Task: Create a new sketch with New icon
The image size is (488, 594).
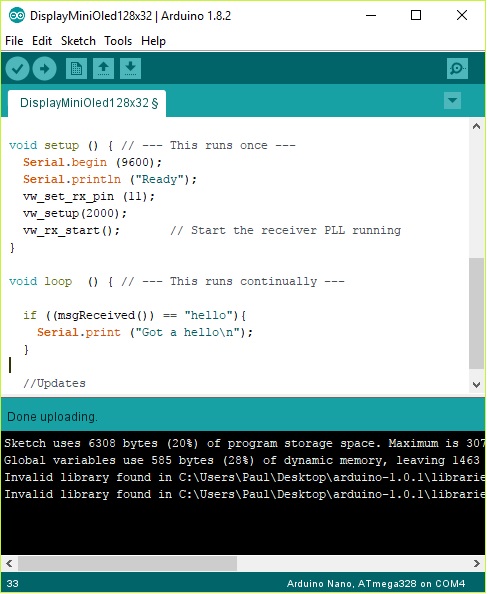Action: click(76, 69)
